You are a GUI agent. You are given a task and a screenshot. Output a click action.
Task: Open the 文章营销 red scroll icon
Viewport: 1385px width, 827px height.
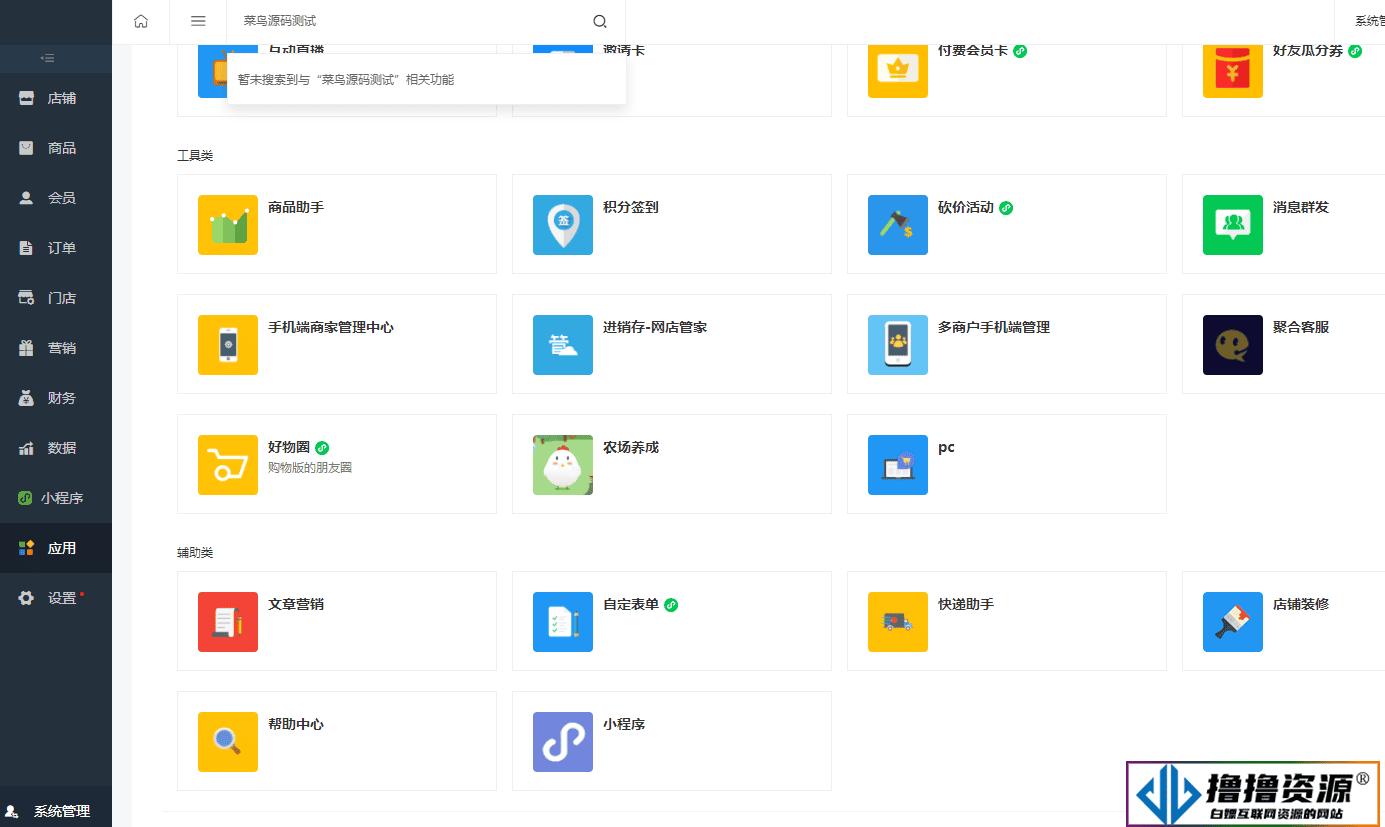point(228,622)
